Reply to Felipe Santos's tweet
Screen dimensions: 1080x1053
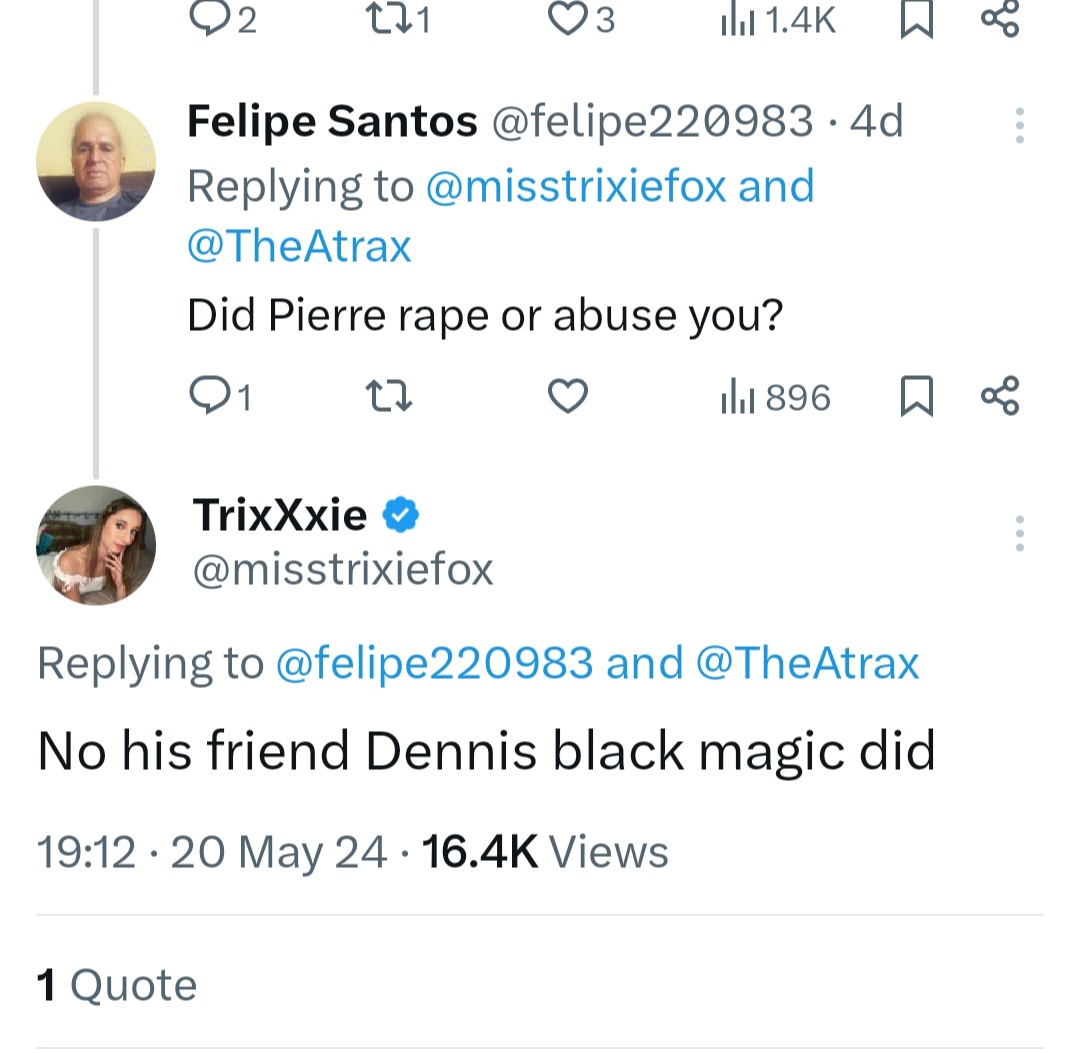pos(207,398)
